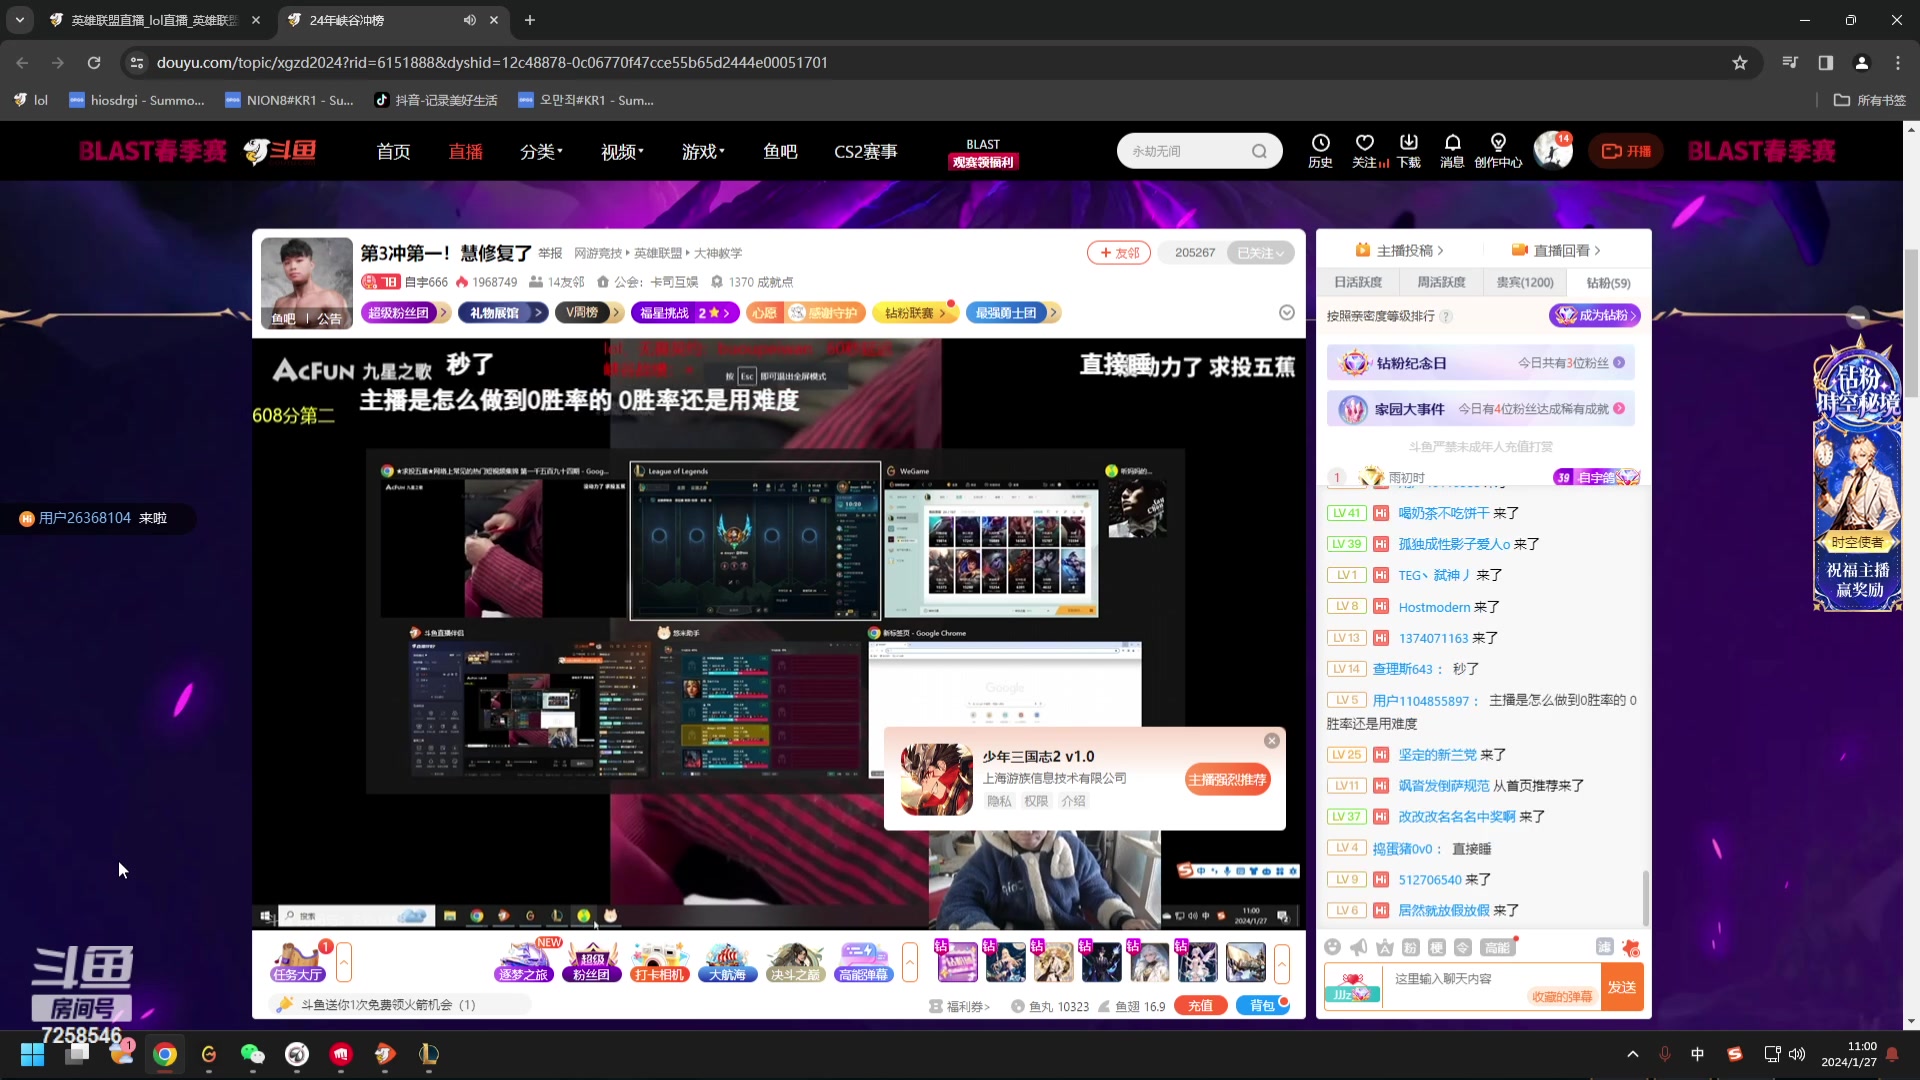Click 成为钻粉 button
This screenshot has width=1920, height=1080.
tap(1595, 315)
